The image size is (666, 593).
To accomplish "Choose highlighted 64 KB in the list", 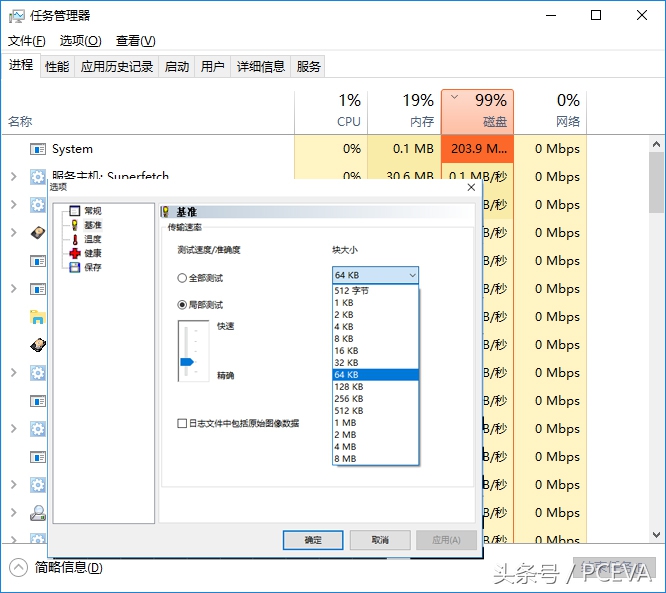I will (375, 375).
